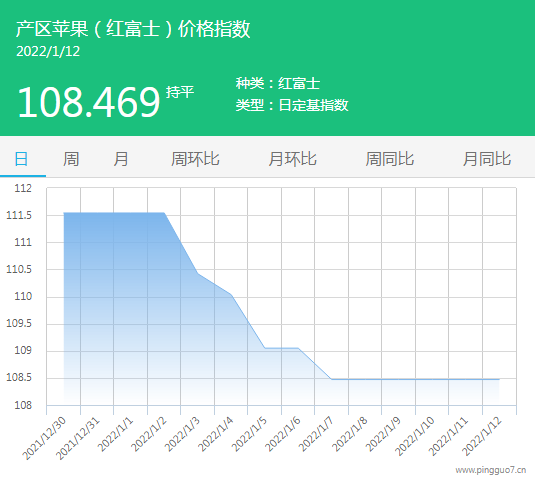
Task: Click the www.pingguo7.cn watermark link
Action: click(491, 470)
